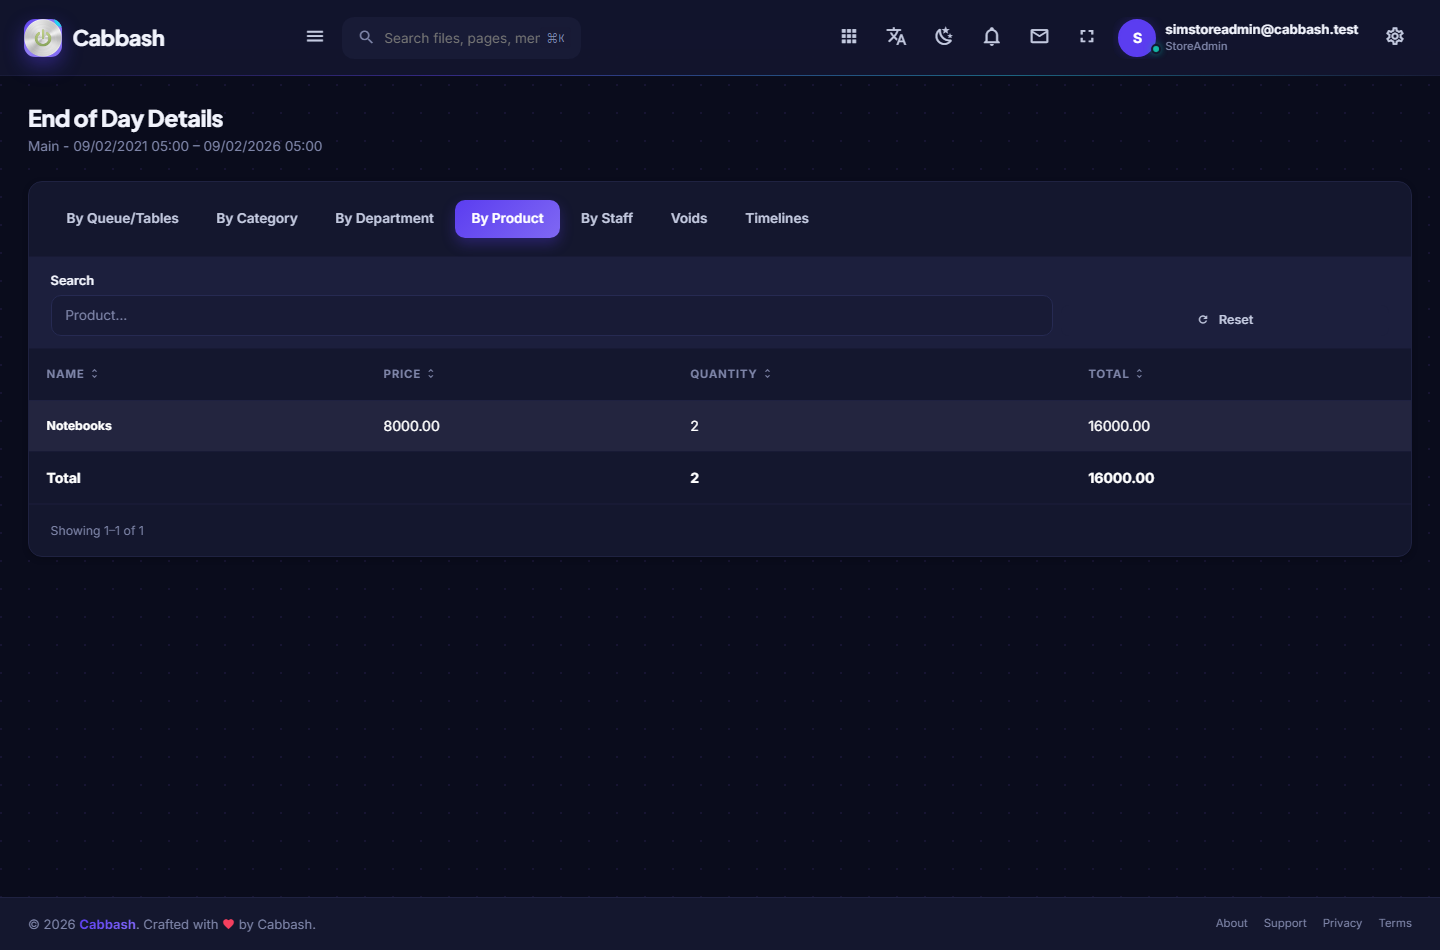Open the settings gear icon
Viewport: 1440px width, 950px height.
pos(1395,37)
